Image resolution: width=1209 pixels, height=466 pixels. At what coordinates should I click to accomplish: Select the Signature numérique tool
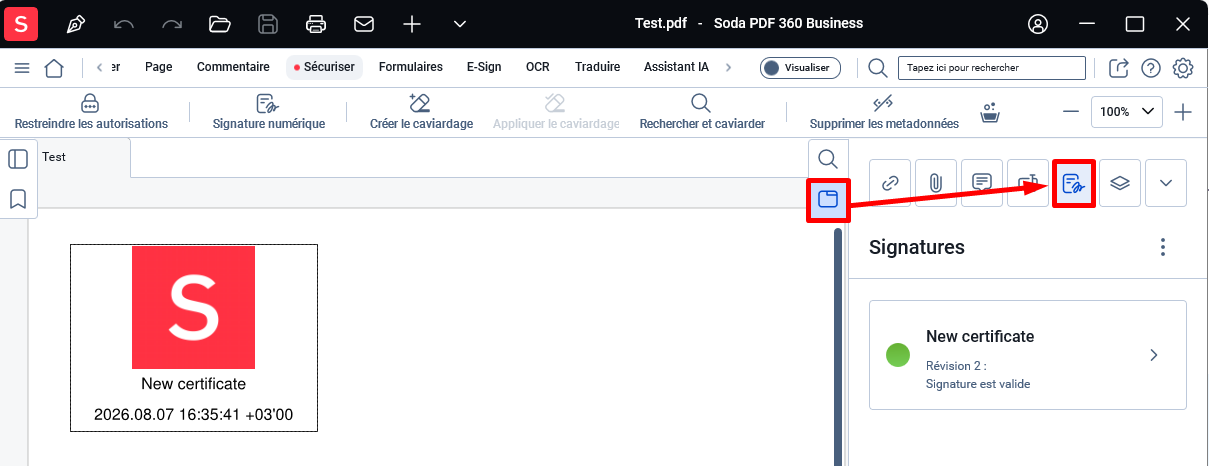269,112
